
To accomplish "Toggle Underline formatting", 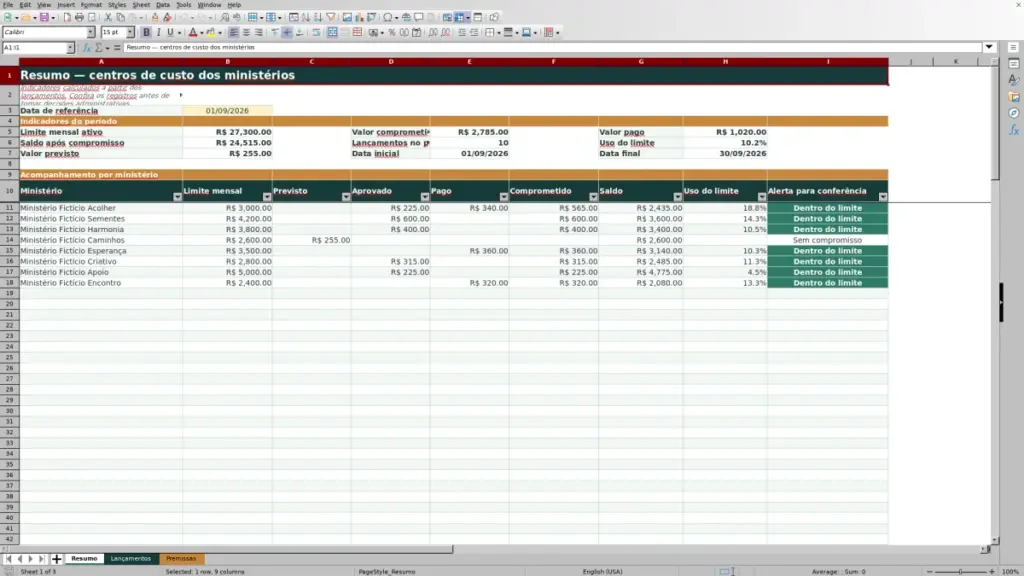I will click(x=170, y=33).
